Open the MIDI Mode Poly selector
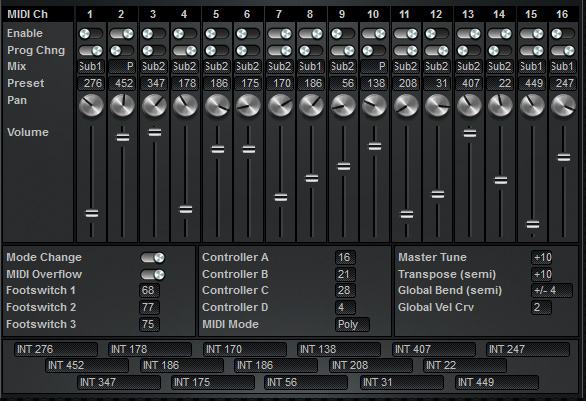This screenshot has height=401, width=586. tap(352, 324)
